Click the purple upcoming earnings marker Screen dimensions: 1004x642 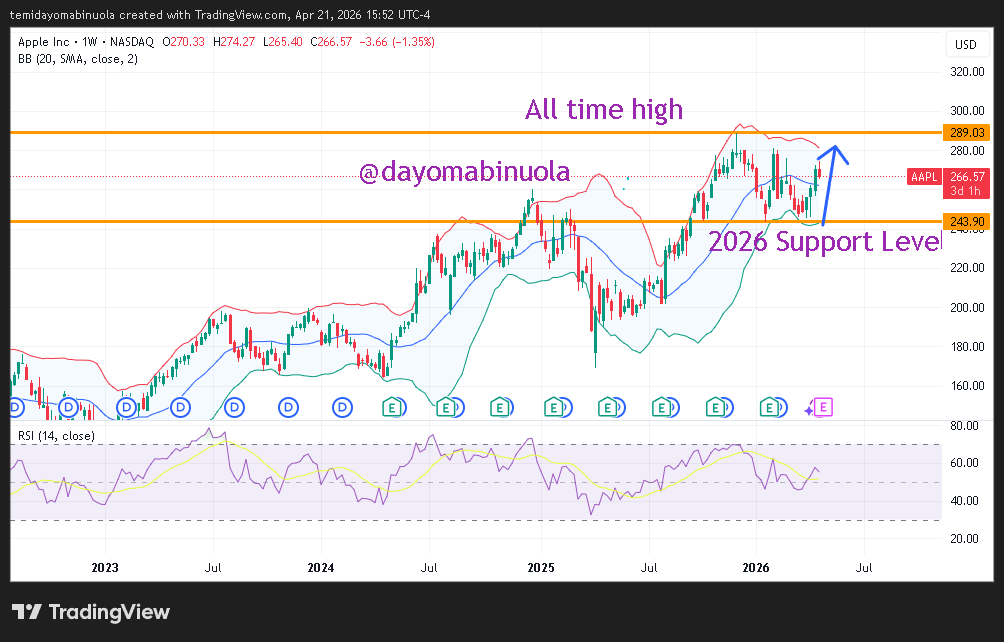pos(823,407)
